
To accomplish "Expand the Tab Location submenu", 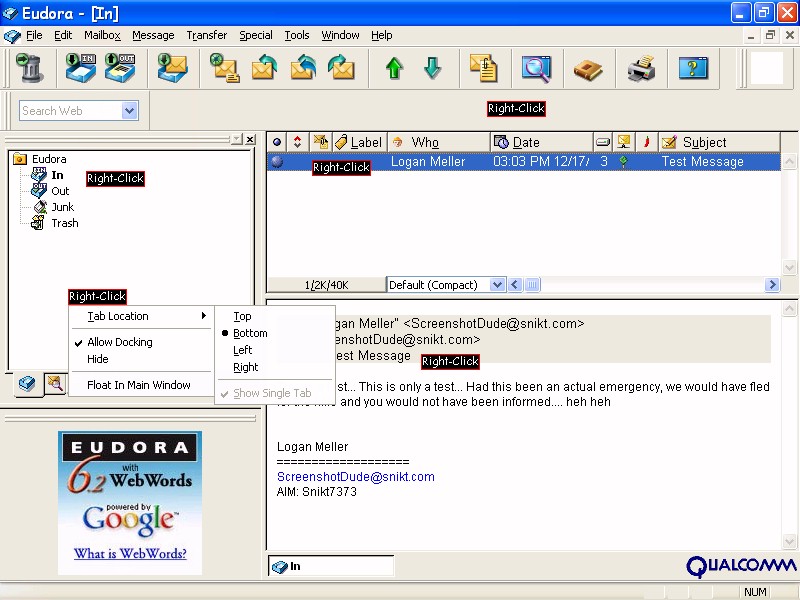I will click(x=140, y=316).
